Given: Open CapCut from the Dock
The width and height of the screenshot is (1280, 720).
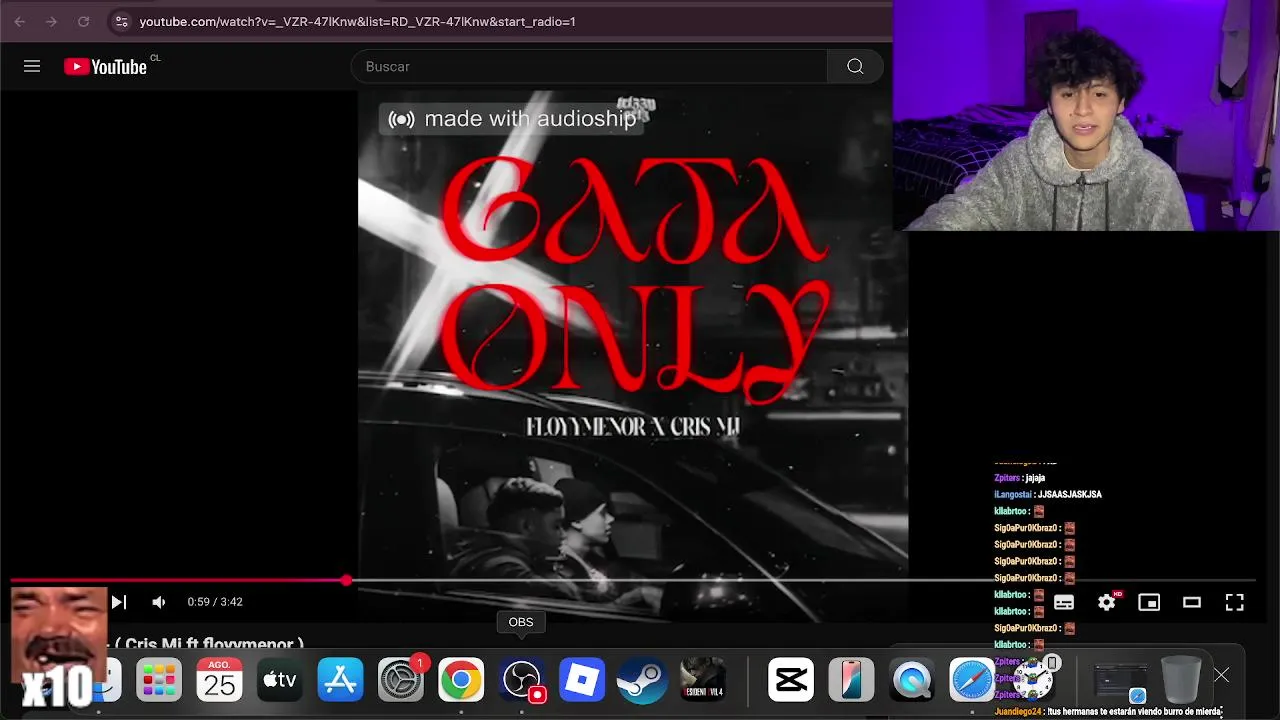Looking at the screenshot, I should click(x=791, y=681).
